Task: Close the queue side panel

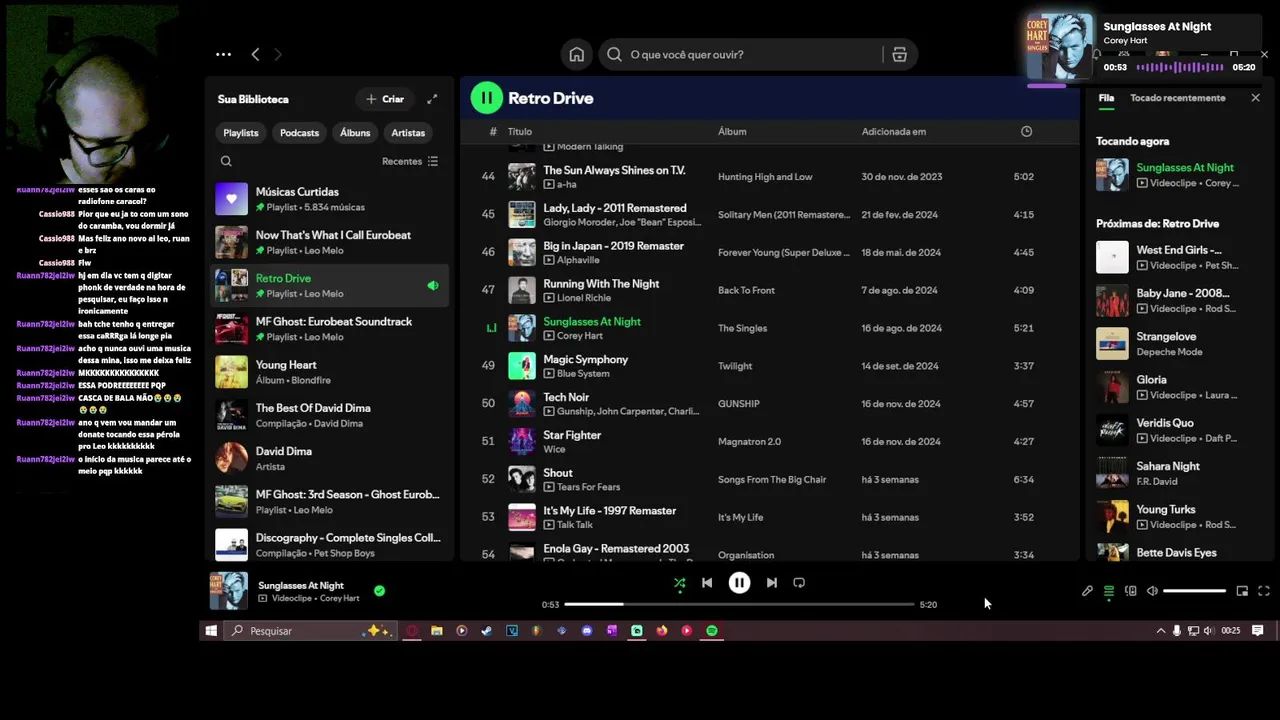Action: [x=1256, y=98]
